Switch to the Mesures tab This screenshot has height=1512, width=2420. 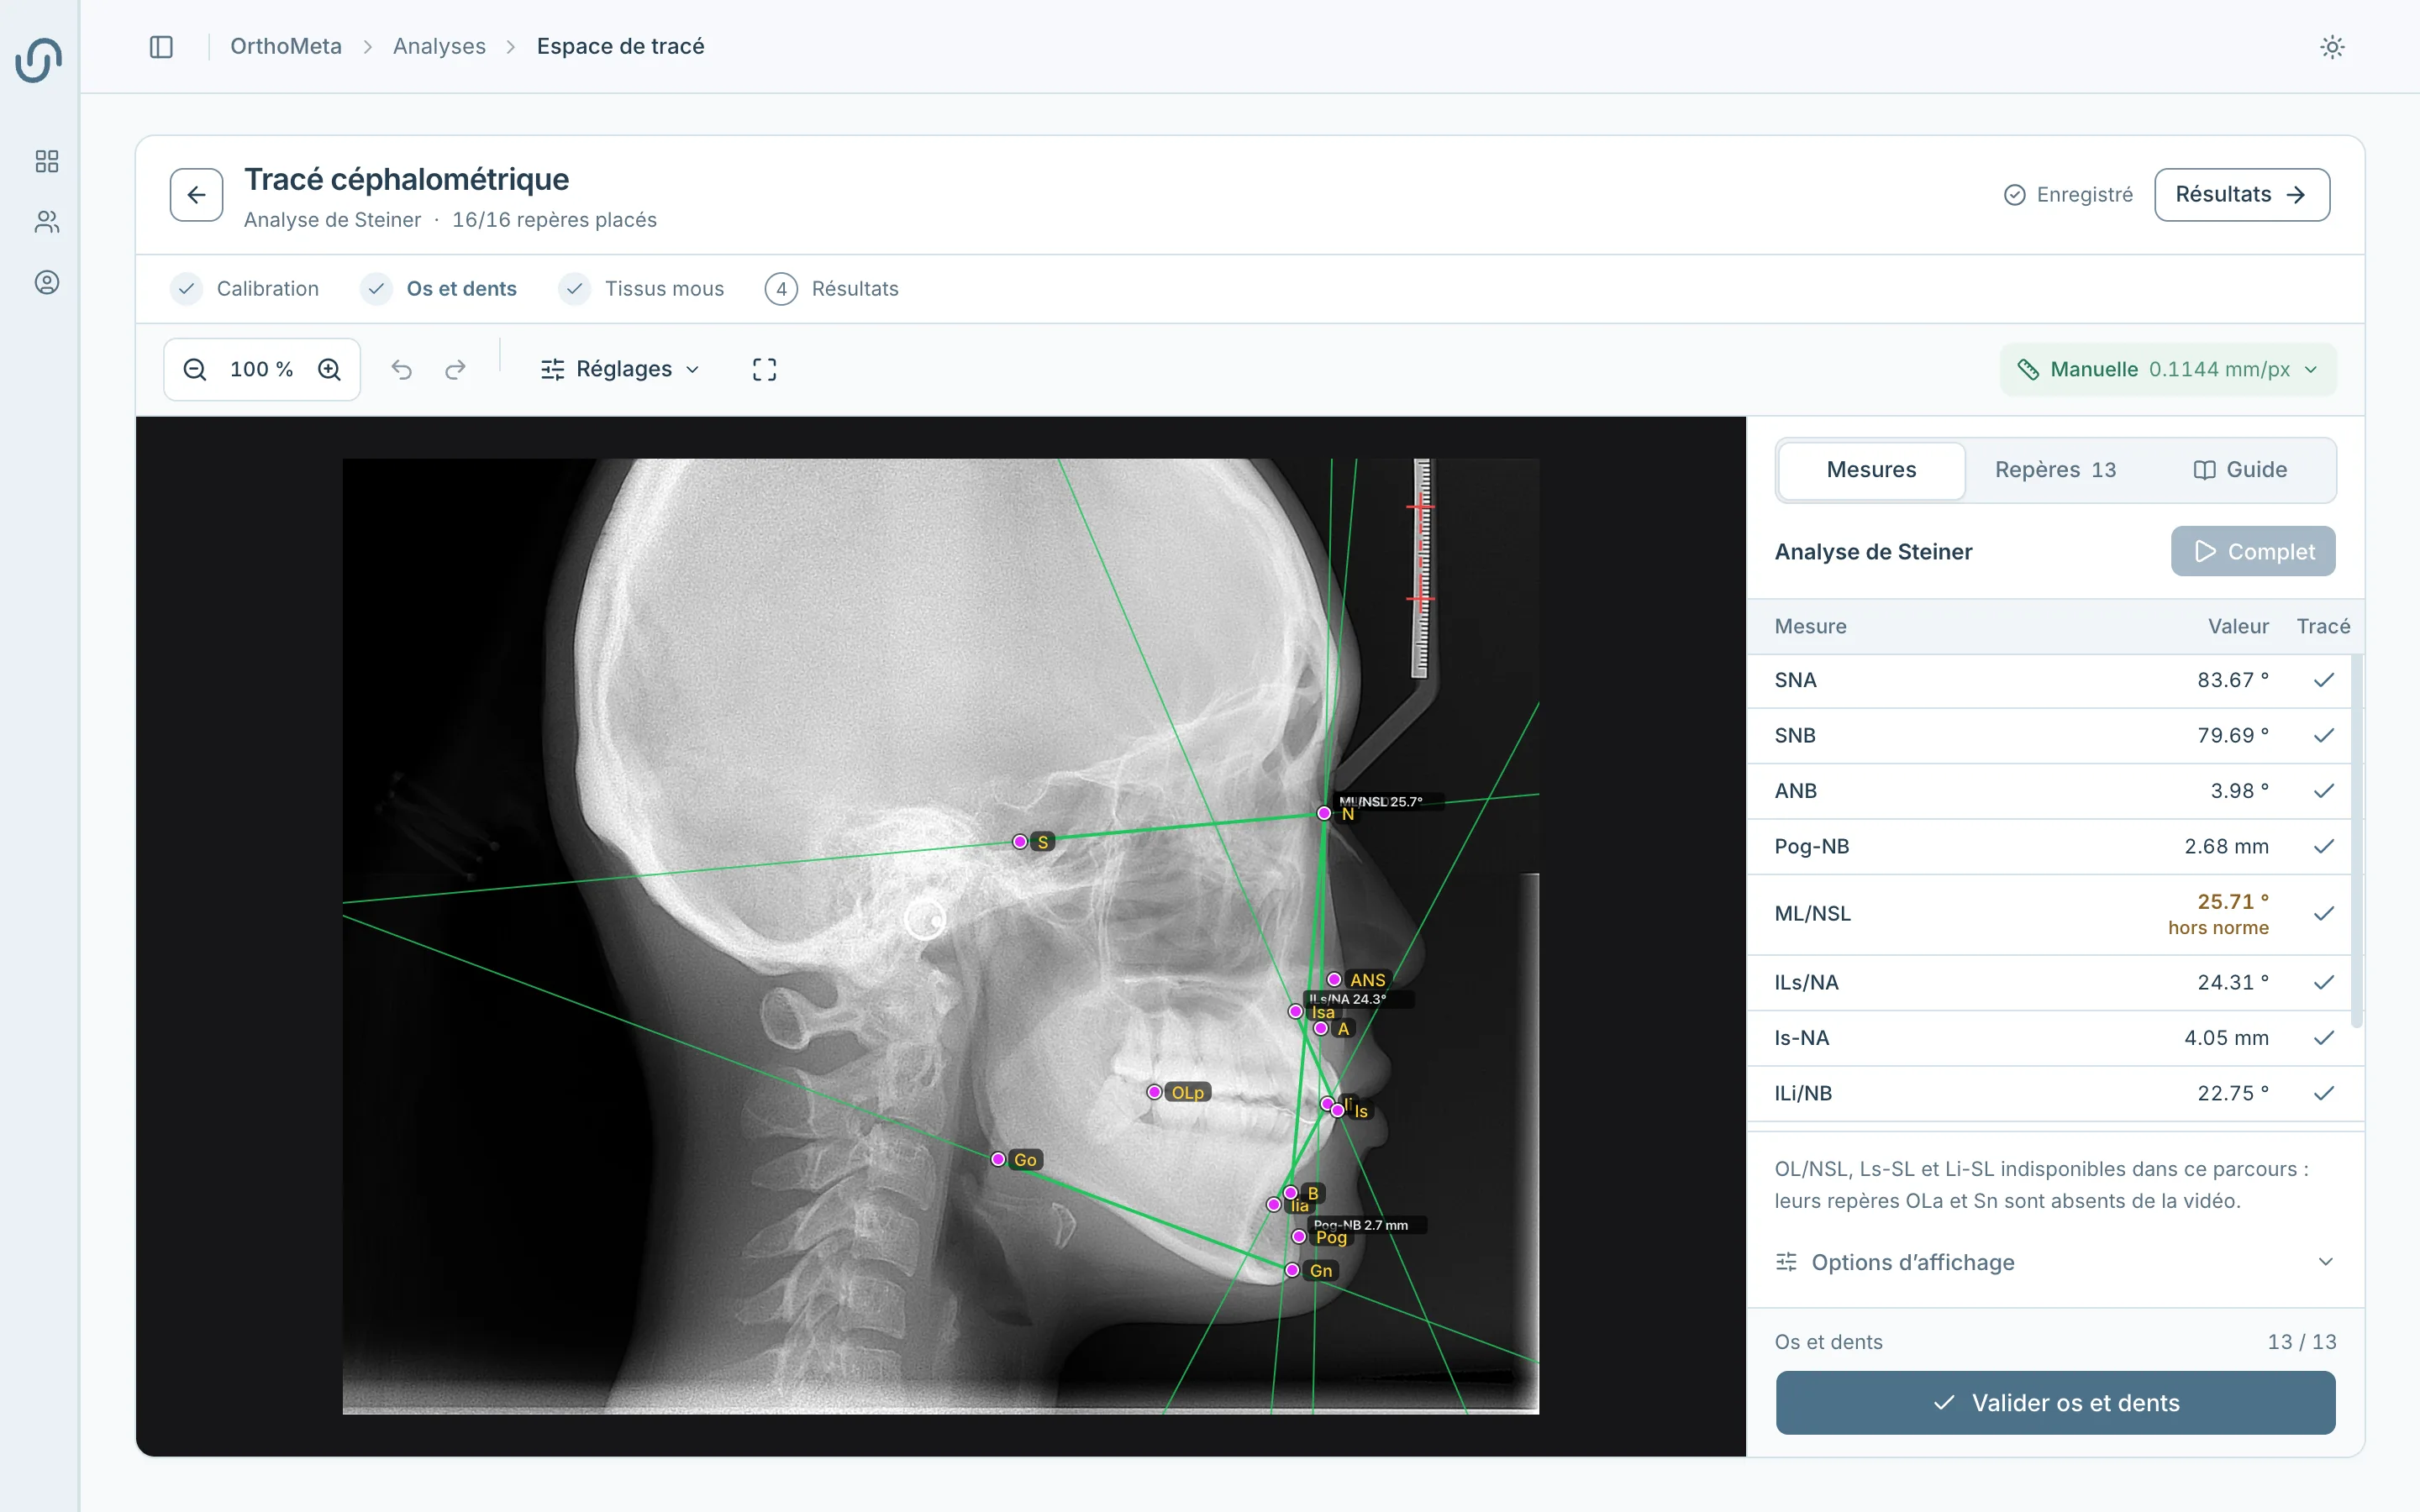click(1871, 470)
